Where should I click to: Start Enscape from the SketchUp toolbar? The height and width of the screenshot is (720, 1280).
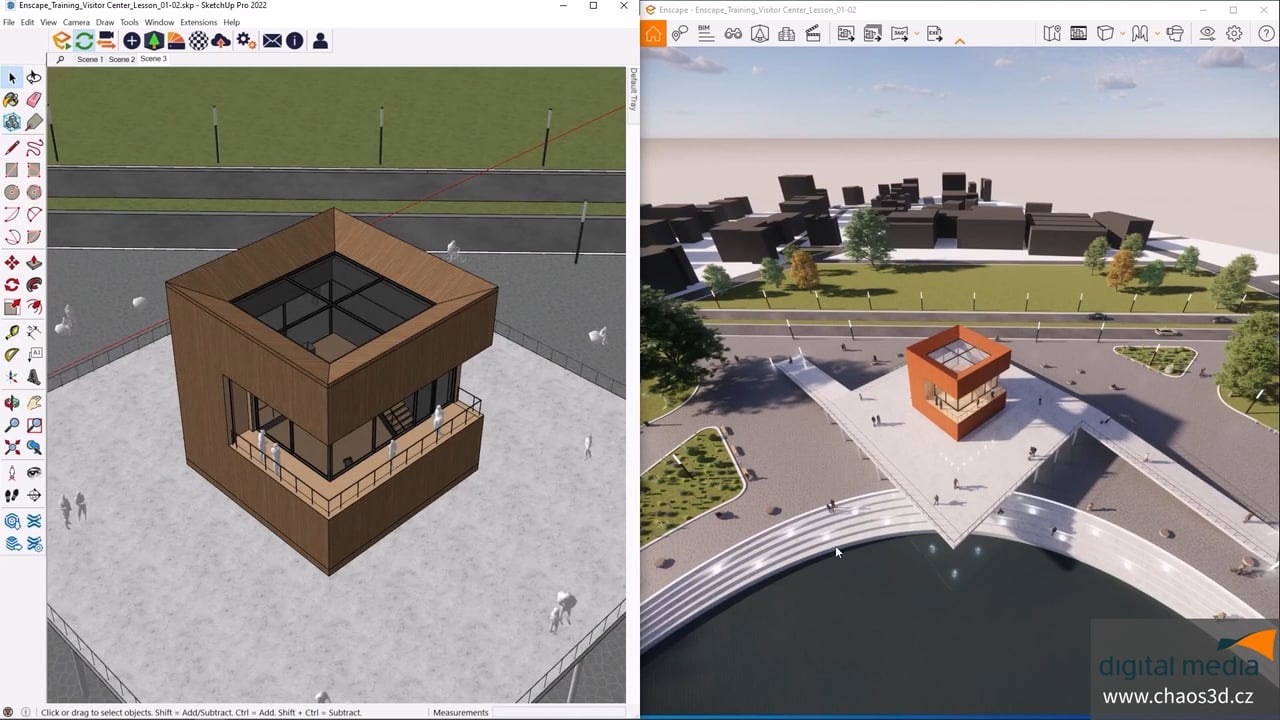pyautogui.click(x=62, y=41)
